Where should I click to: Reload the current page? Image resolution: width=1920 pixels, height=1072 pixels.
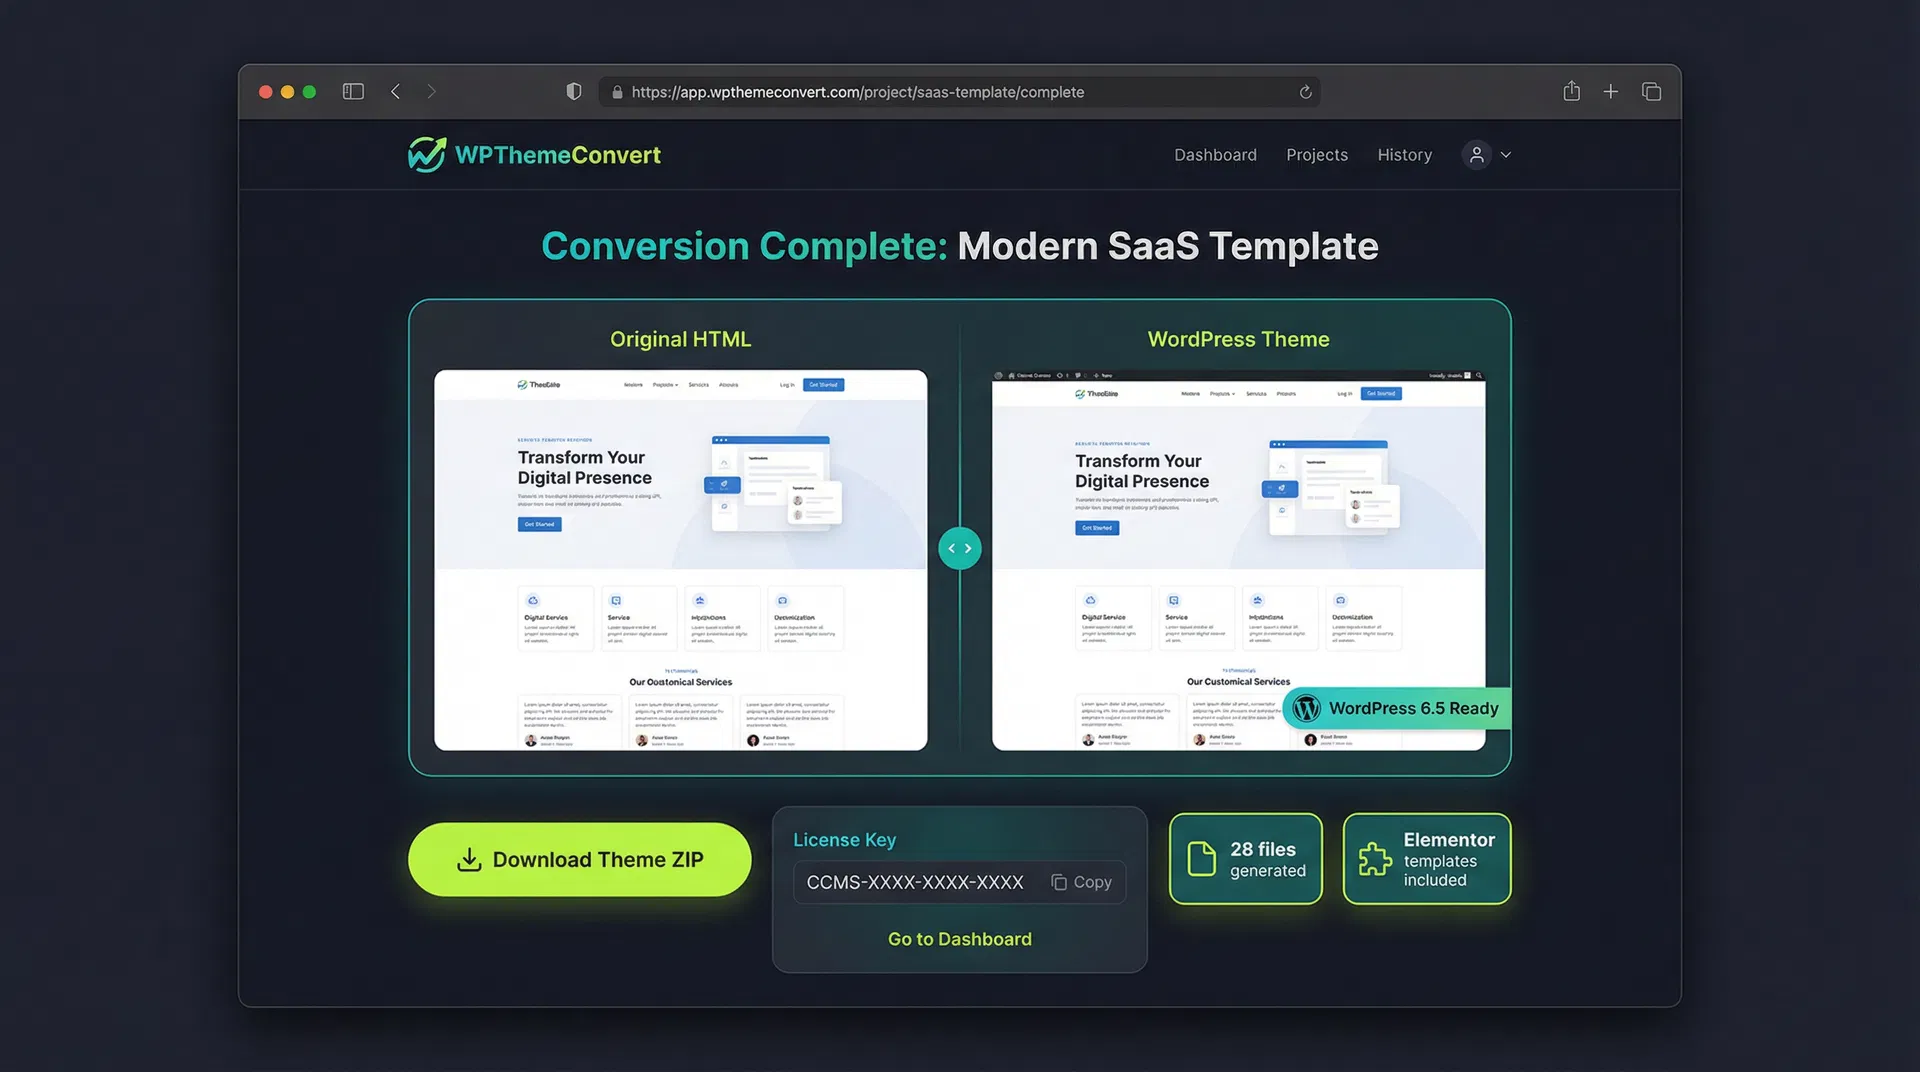(x=1305, y=92)
